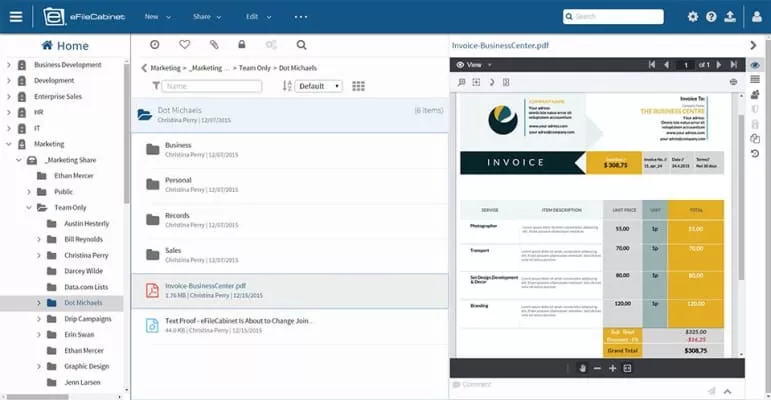Open the hamburger menu in the header

pos(15,16)
